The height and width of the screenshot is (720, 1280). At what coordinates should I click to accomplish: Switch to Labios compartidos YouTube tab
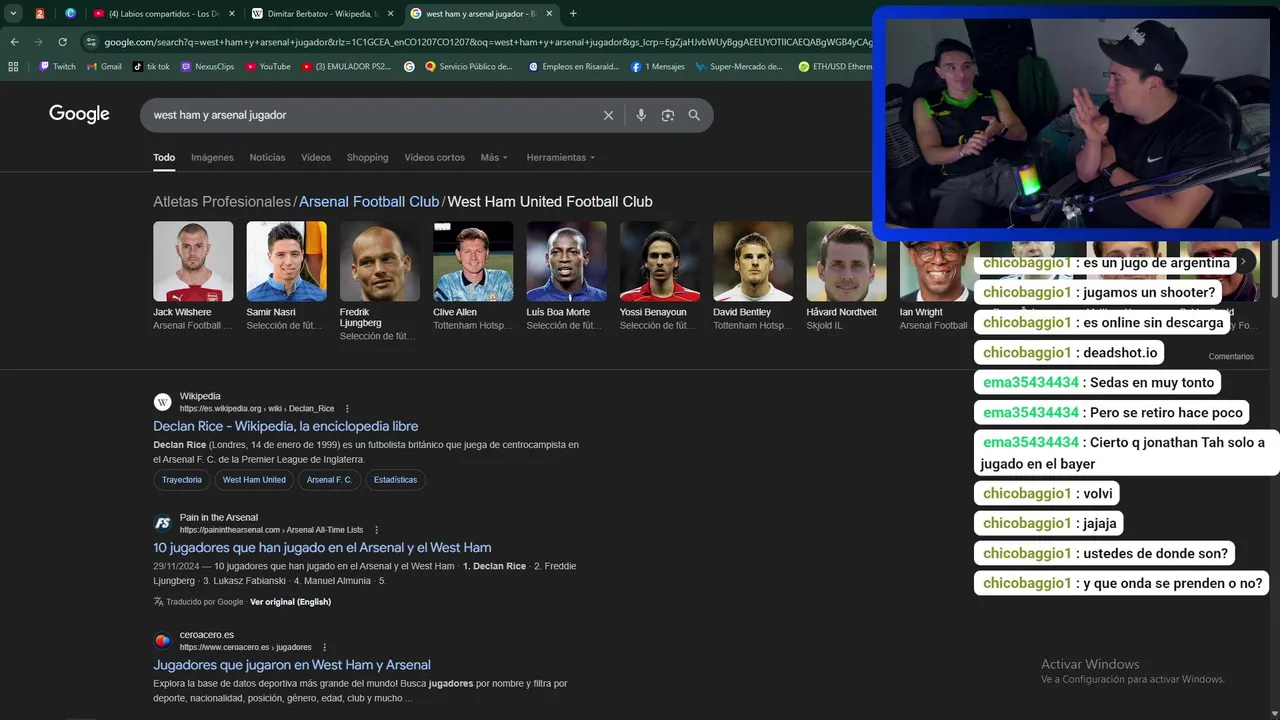point(163,14)
